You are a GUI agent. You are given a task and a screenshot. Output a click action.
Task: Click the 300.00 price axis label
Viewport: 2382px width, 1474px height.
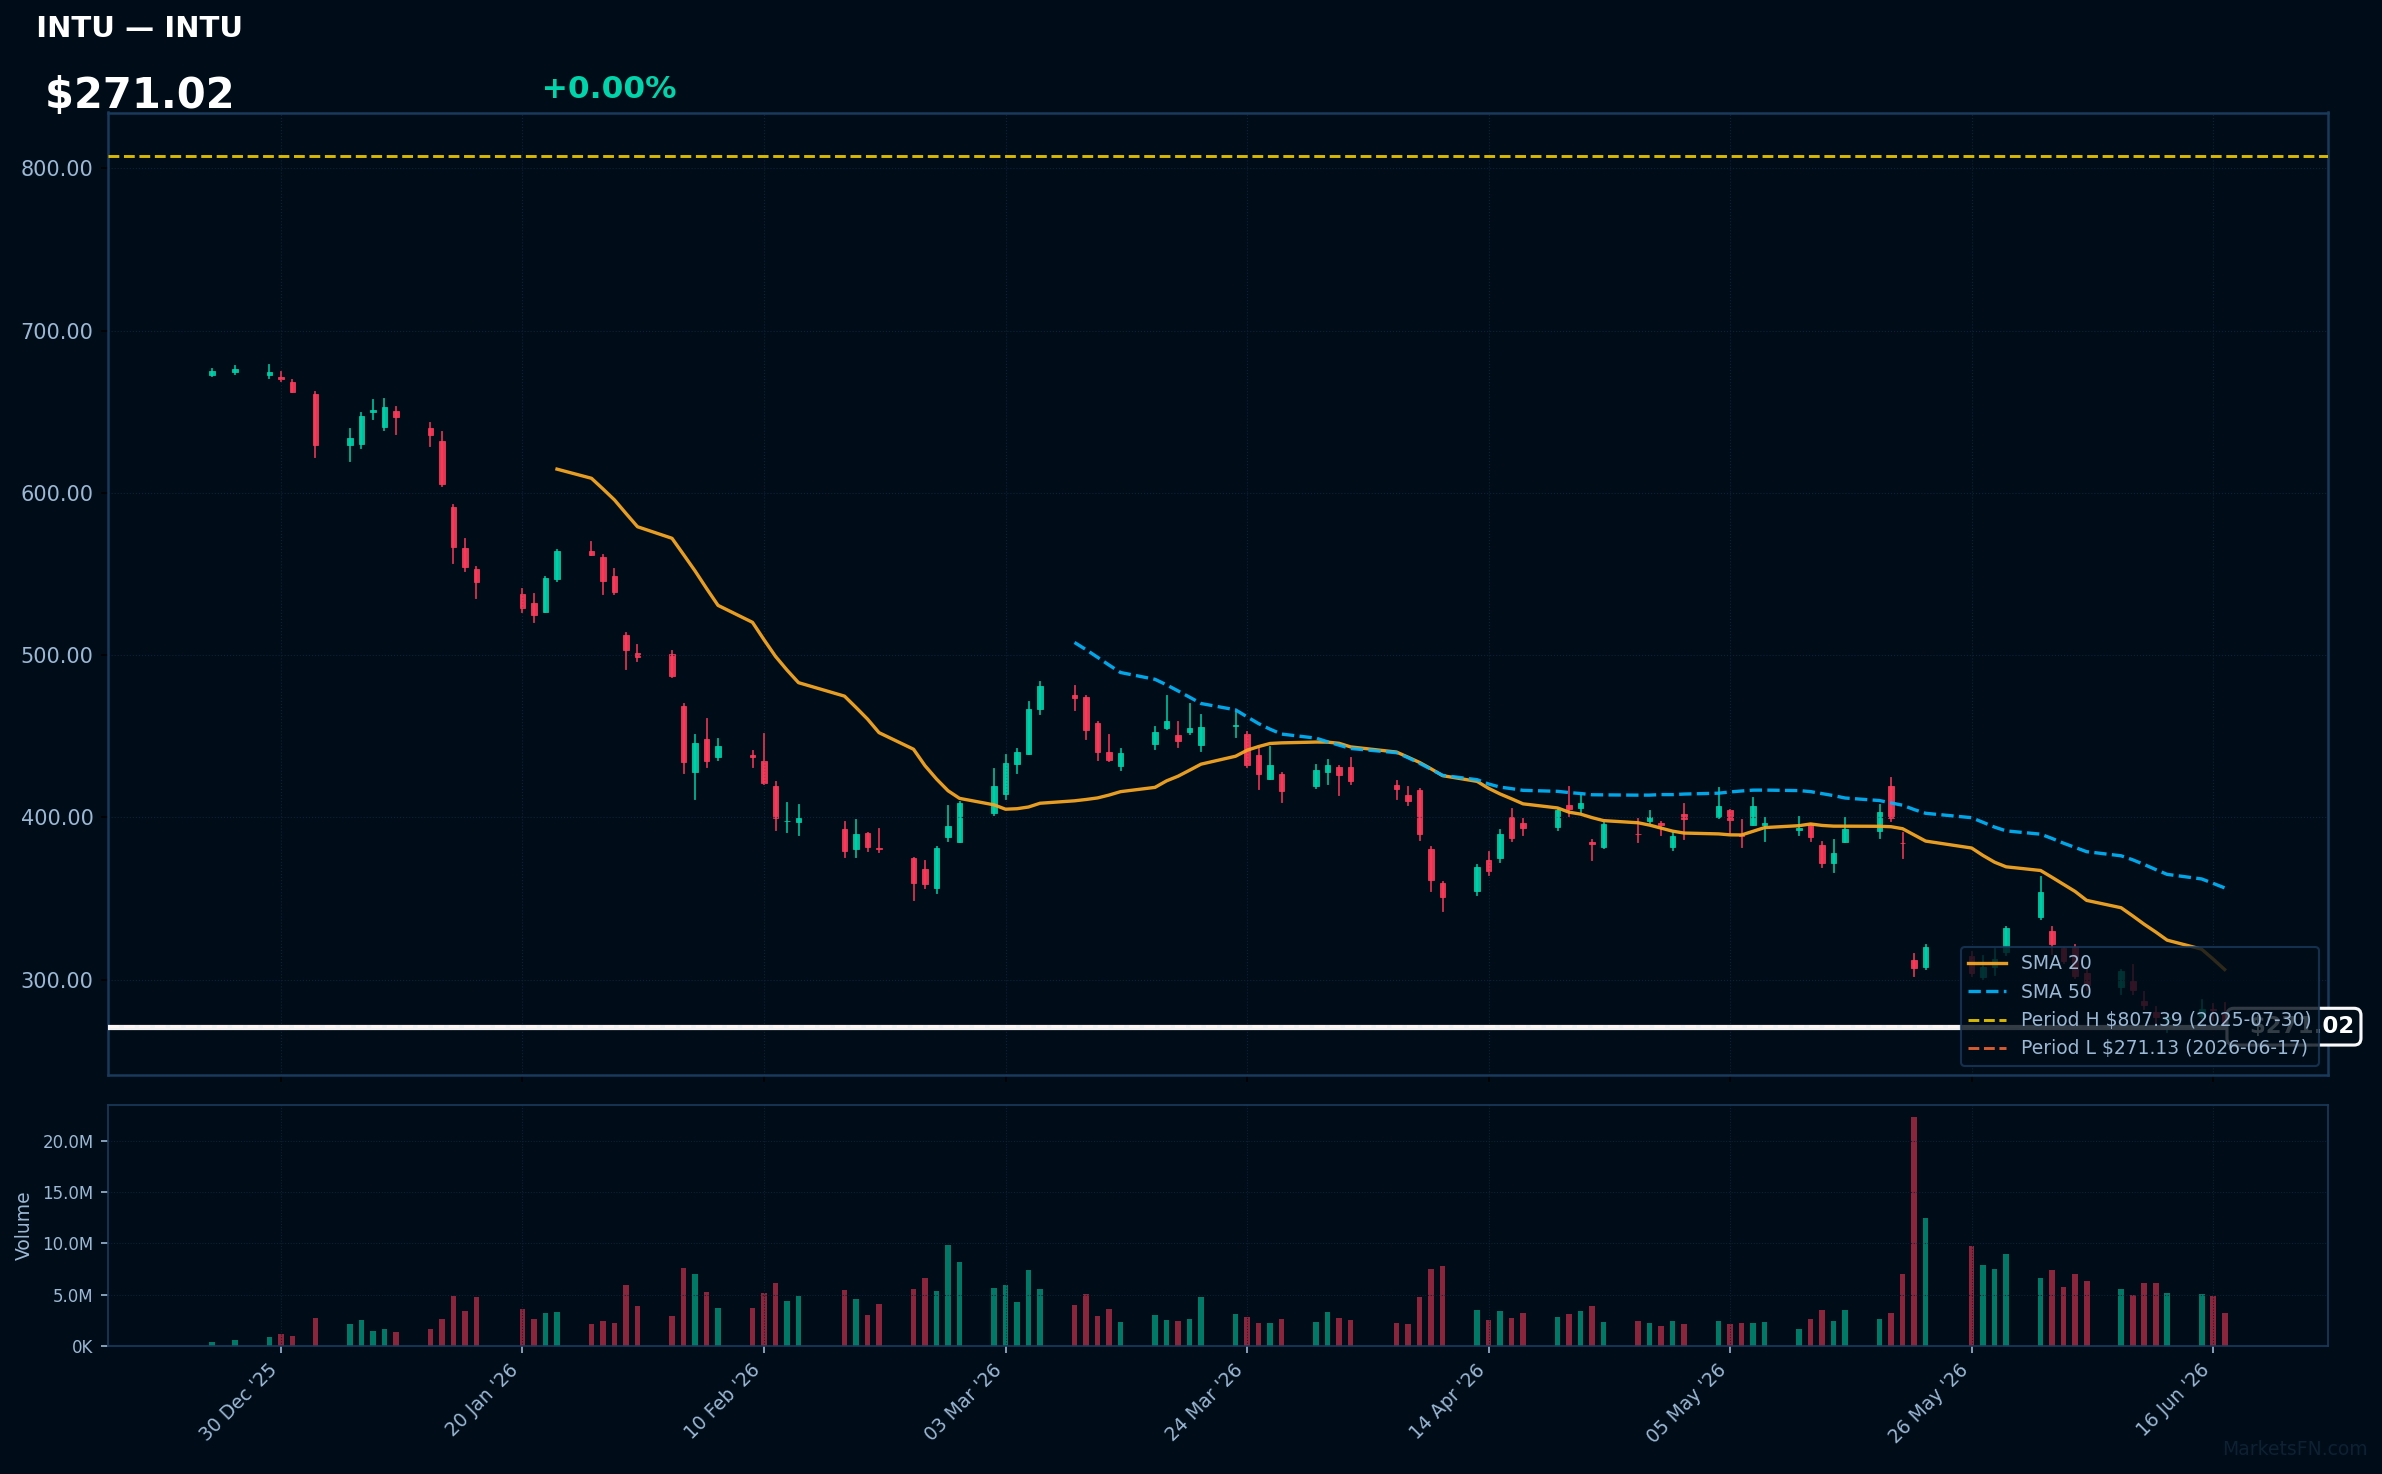[x=57, y=980]
